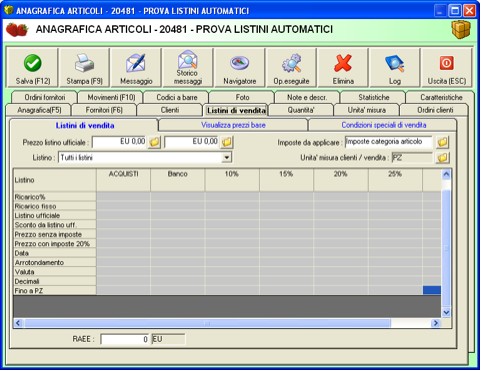Viewport: 482px width, 371px height.
Task: Click second EU 0,00 price input field
Action: [192, 142]
